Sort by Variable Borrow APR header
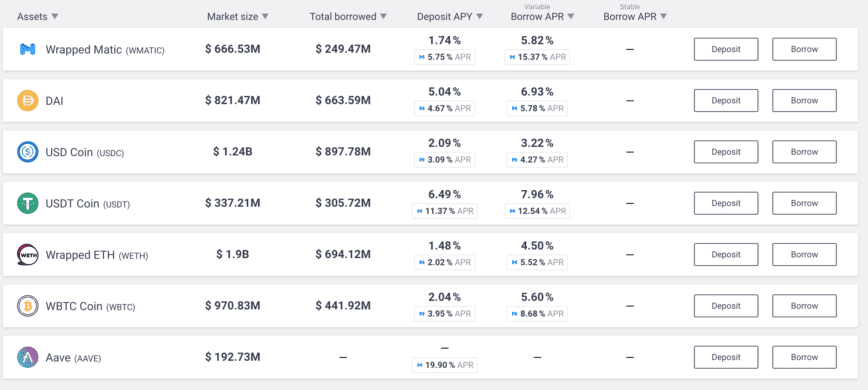 click(x=542, y=17)
